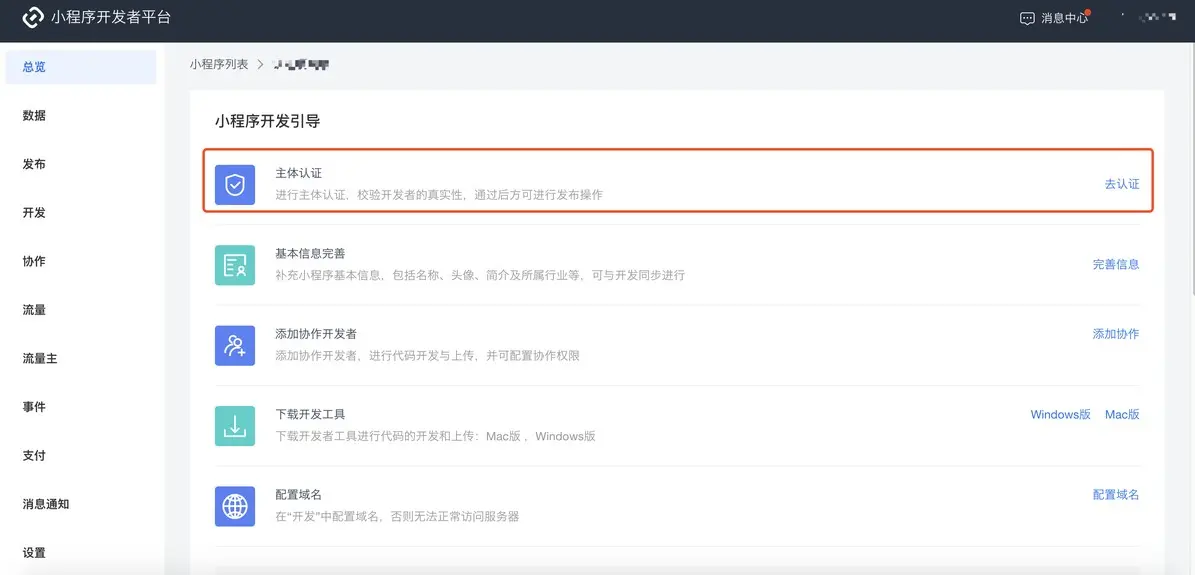Click the 主体认证 shield icon
This screenshot has width=1195, height=575.
click(235, 184)
